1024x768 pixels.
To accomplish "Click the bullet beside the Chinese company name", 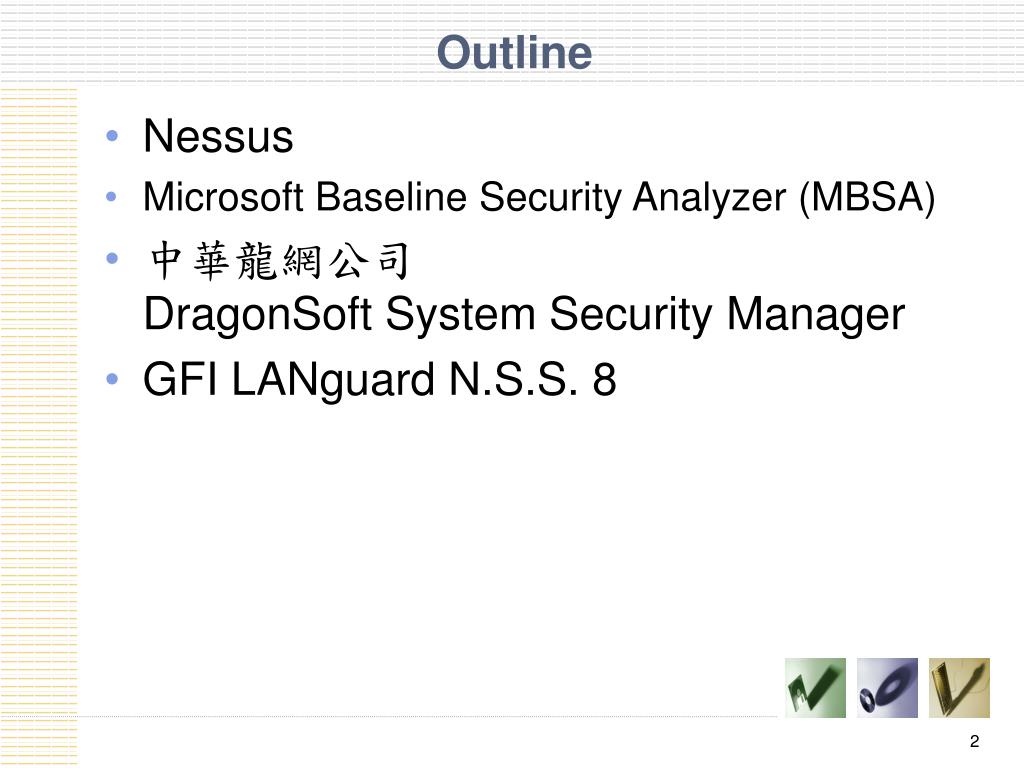I will click(x=112, y=259).
